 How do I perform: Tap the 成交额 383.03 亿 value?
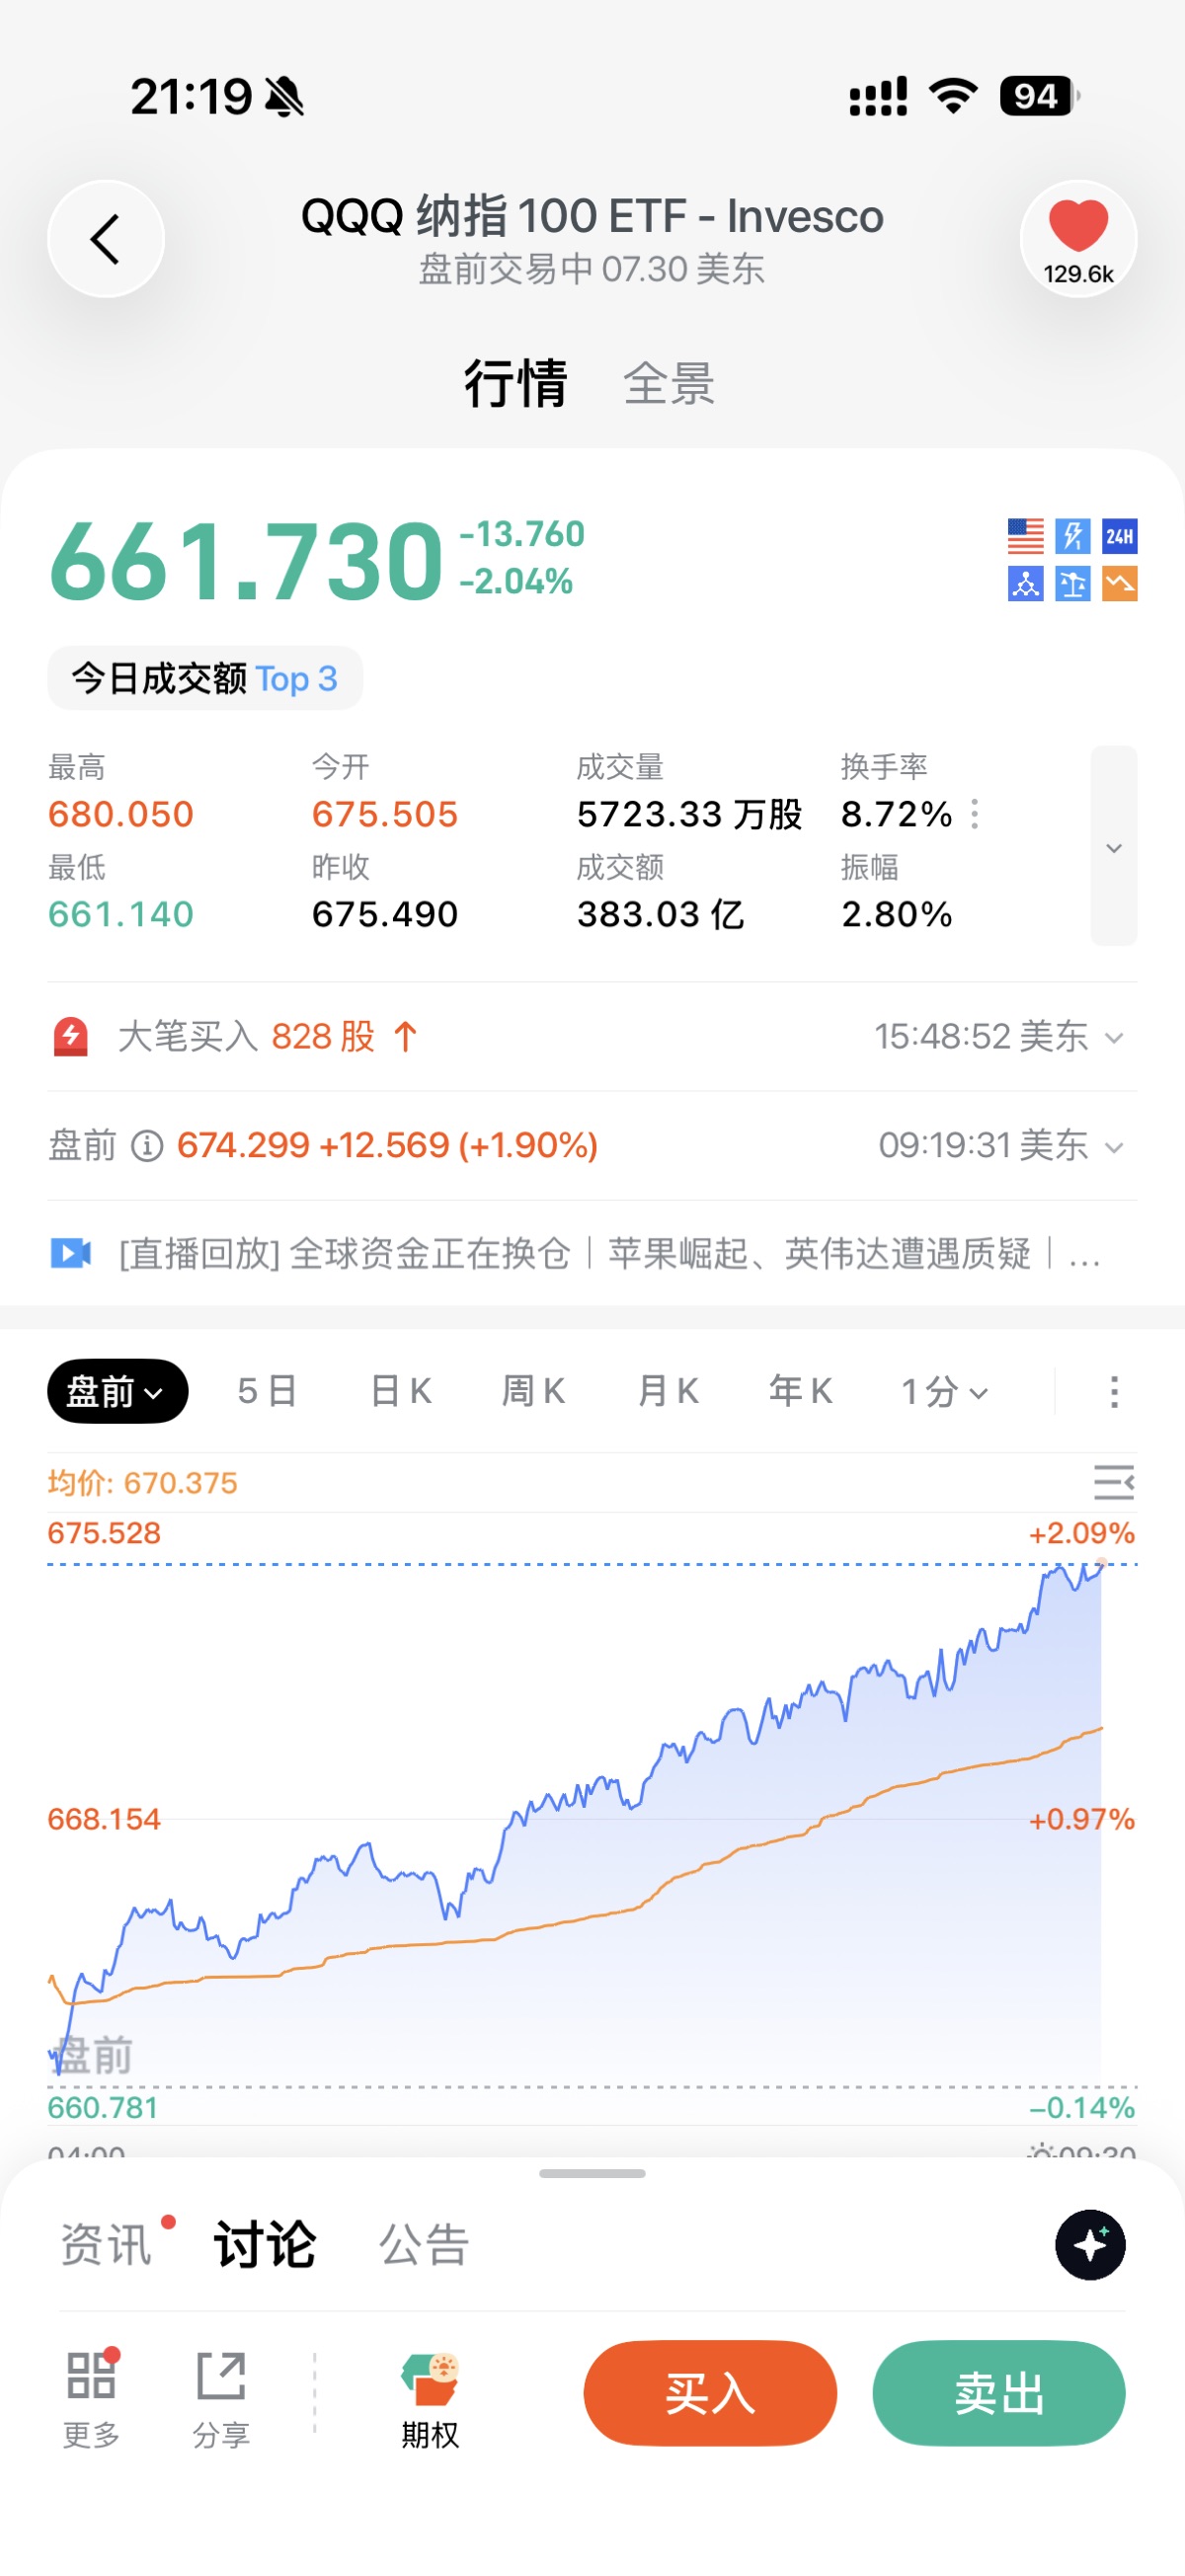pos(661,914)
